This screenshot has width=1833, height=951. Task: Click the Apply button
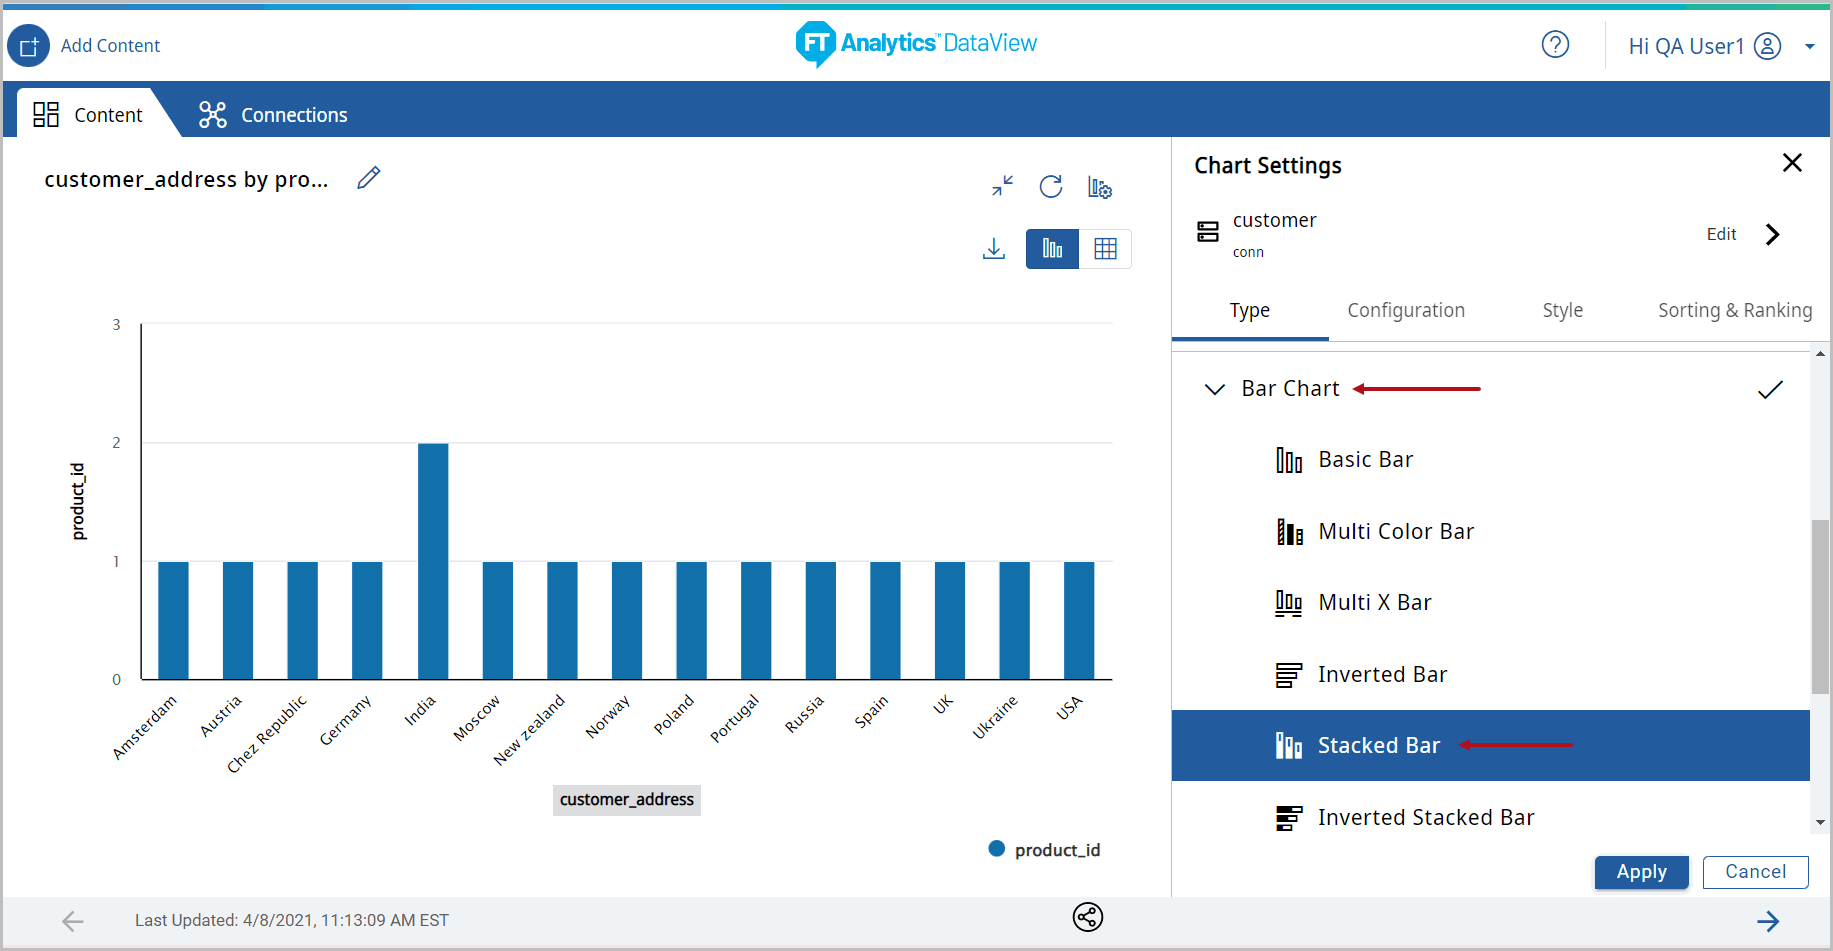pyautogui.click(x=1641, y=872)
